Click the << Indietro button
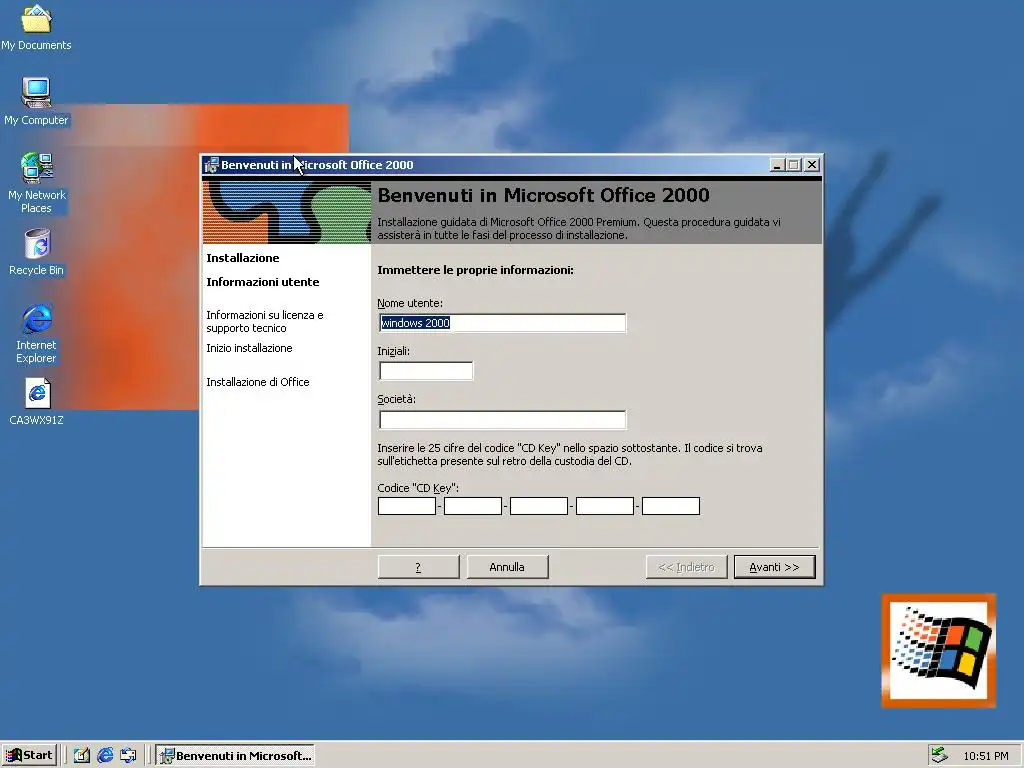The image size is (1024, 768). [686, 567]
